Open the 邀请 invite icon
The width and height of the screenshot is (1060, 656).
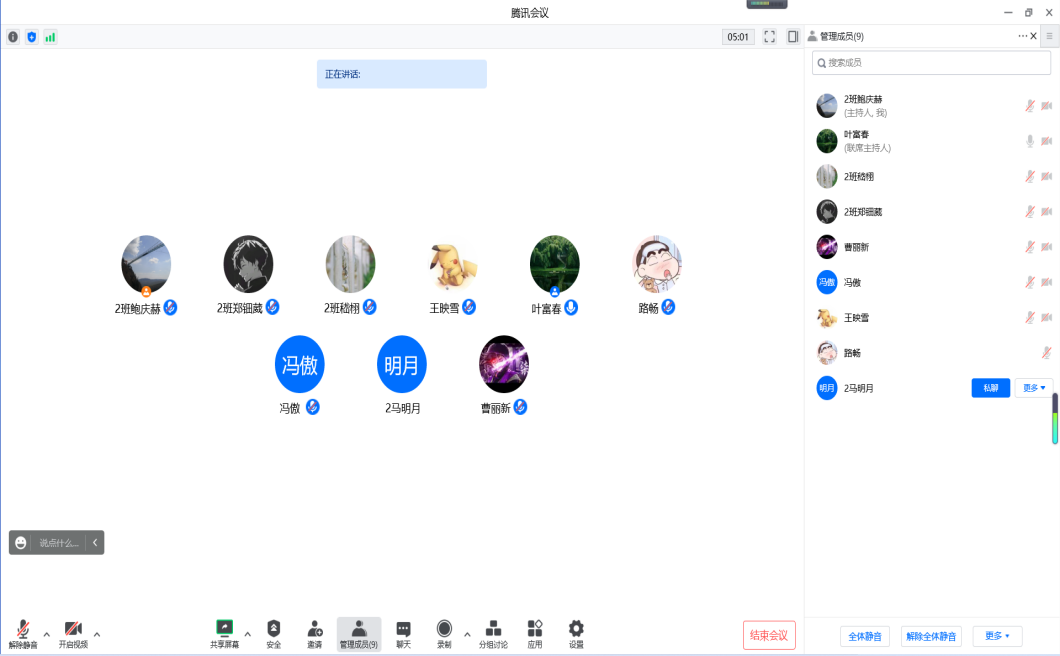pos(315,629)
